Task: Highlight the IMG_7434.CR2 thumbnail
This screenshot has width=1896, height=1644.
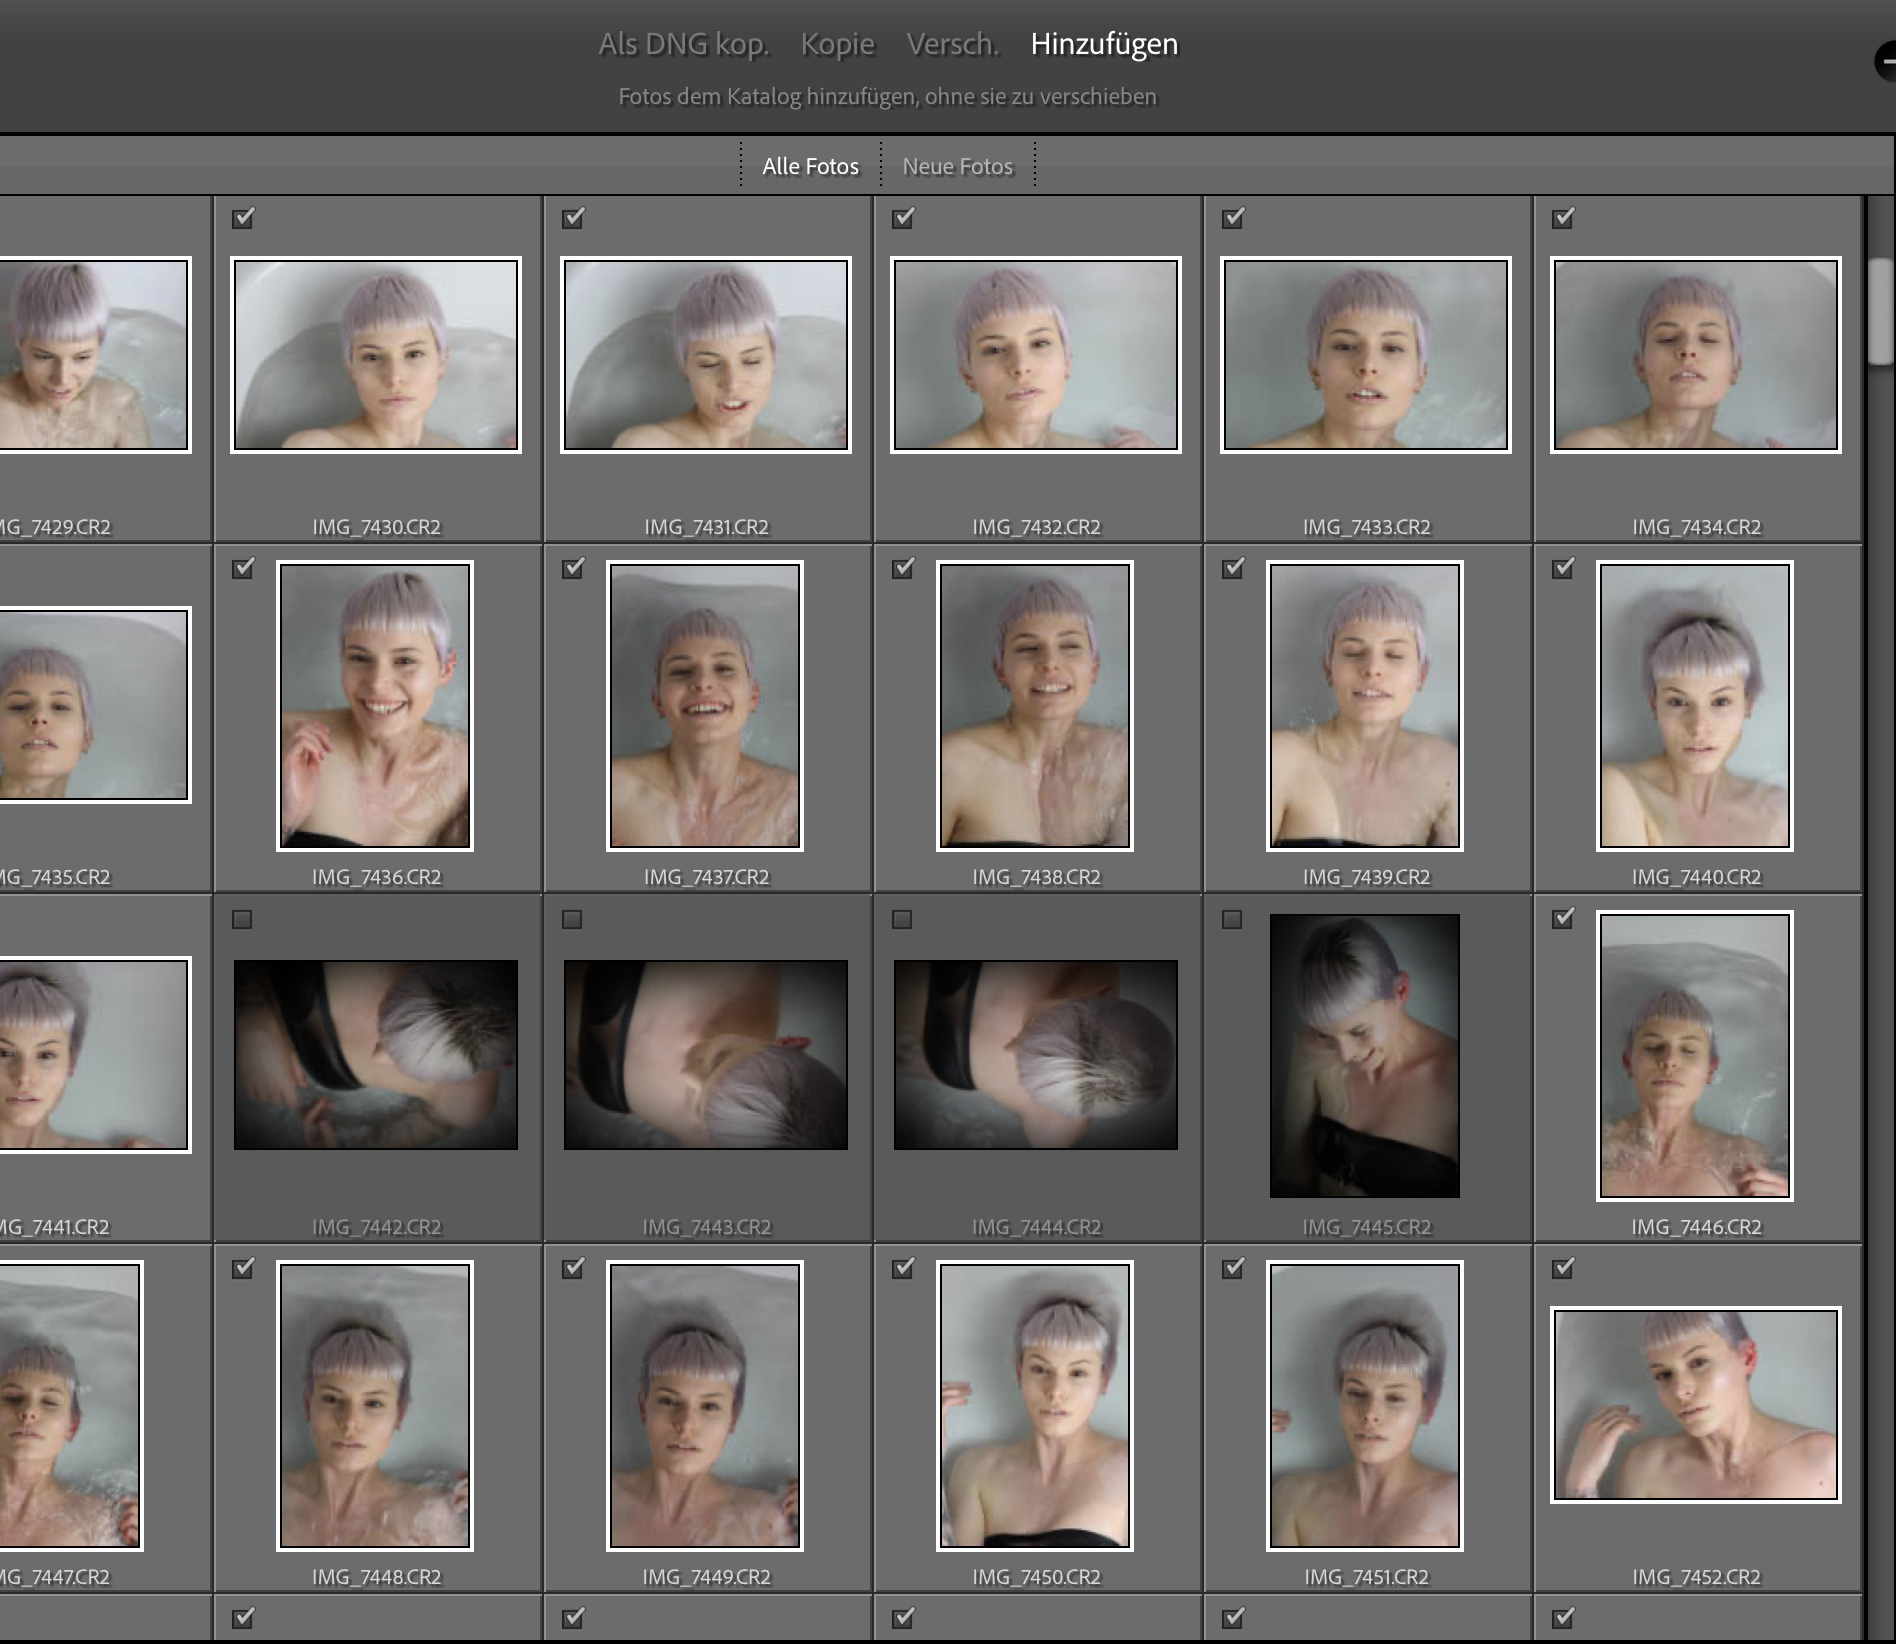Action: coord(1696,355)
